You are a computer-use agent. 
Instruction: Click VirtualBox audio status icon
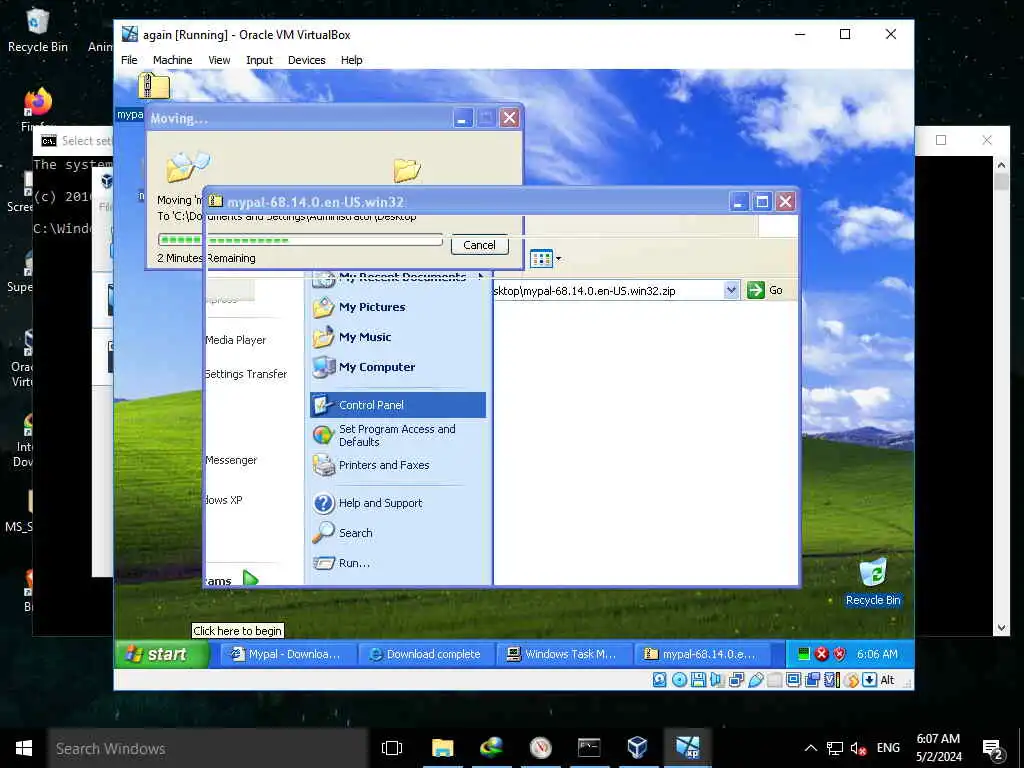(717, 680)
